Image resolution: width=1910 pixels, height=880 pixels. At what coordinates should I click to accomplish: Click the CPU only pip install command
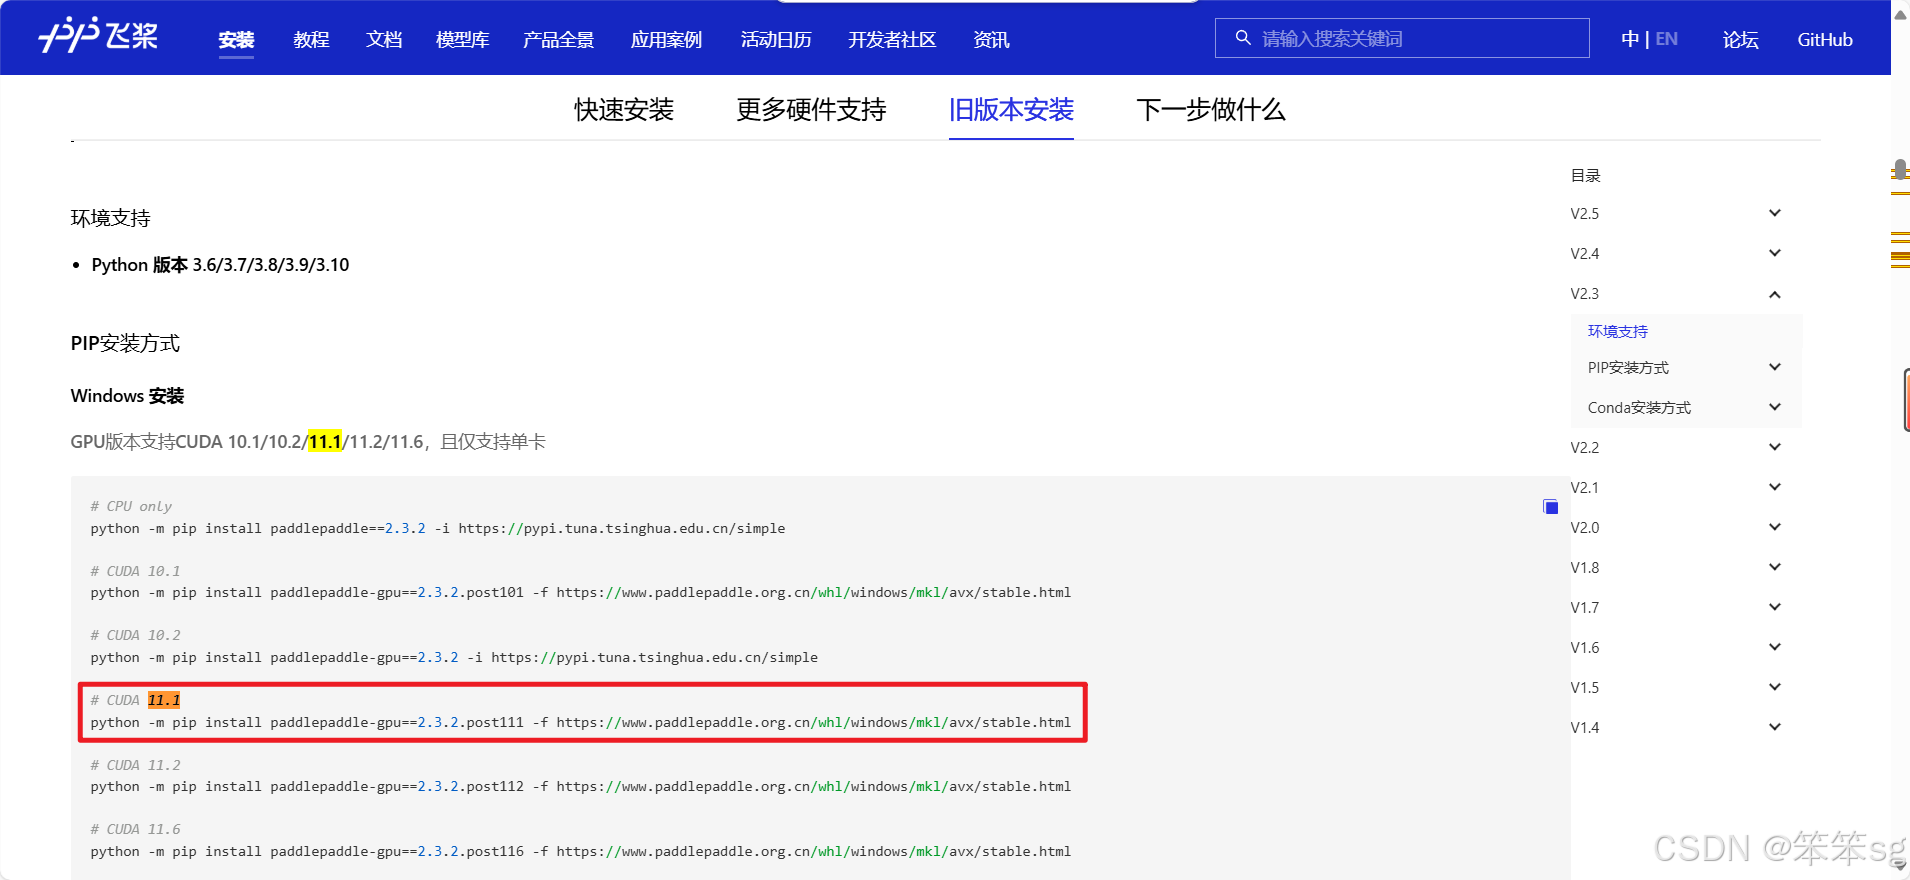point(438,528)
